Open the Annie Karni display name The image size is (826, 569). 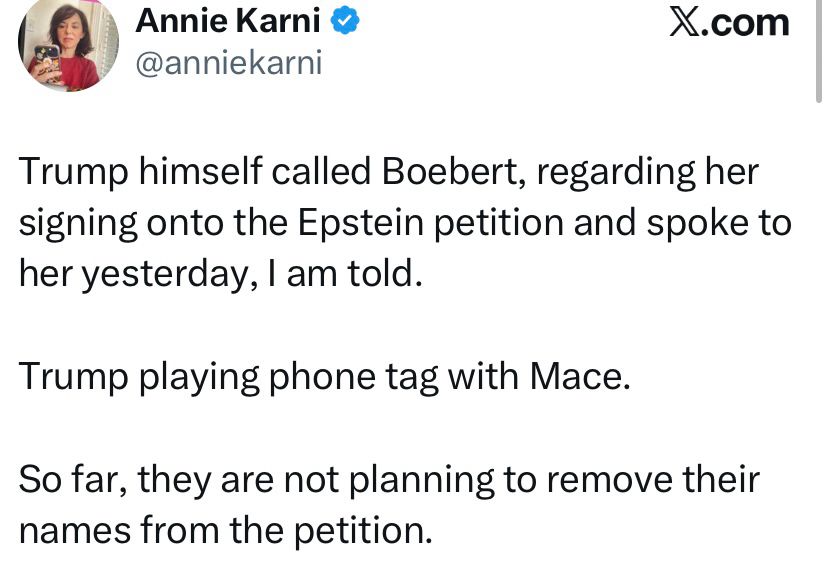click(227, 21)
